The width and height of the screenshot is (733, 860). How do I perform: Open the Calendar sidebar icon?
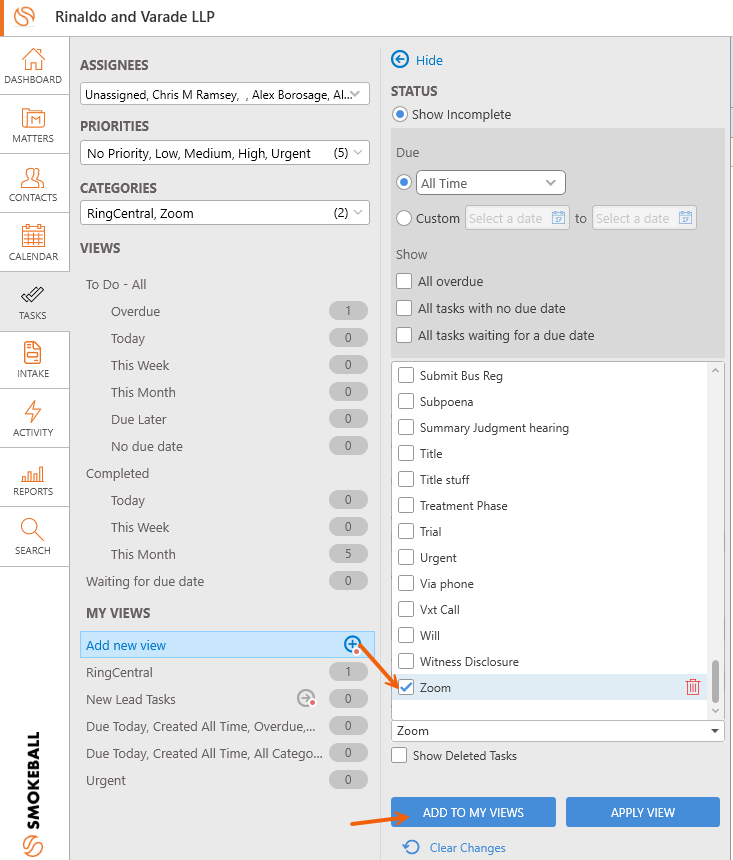[x=33, y=236]
